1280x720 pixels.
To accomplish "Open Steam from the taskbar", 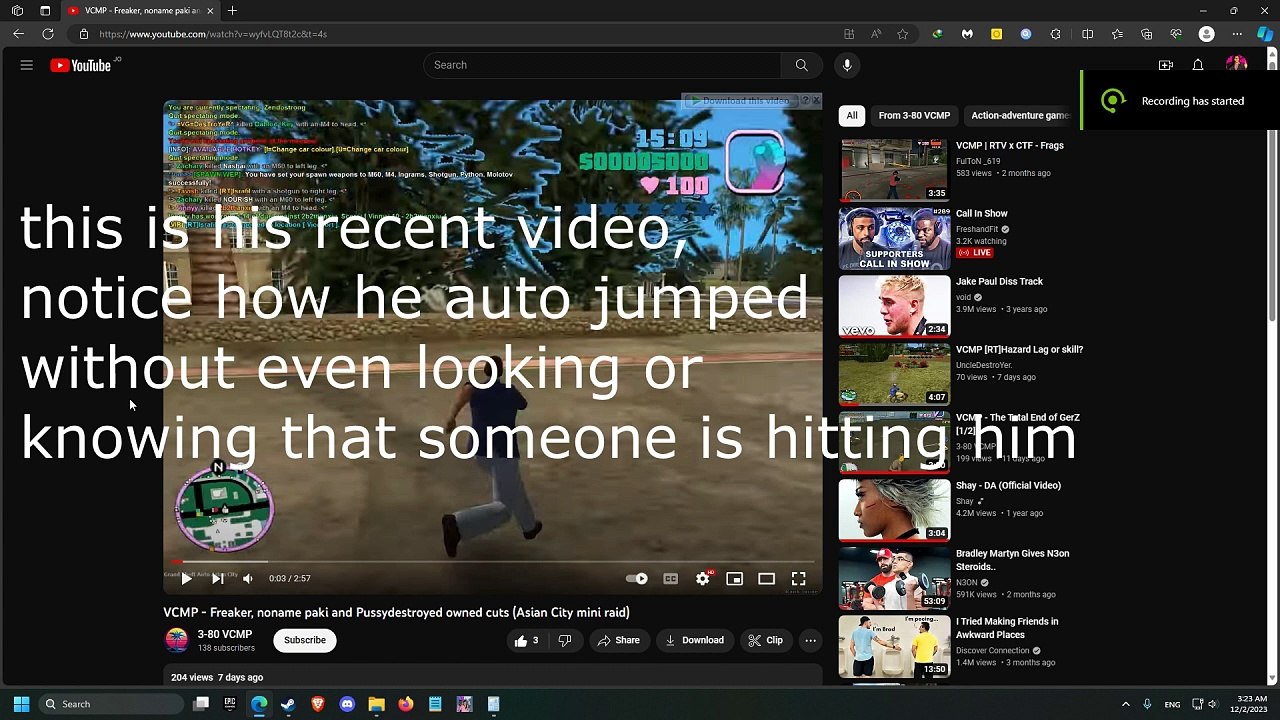I will point(288,704).
